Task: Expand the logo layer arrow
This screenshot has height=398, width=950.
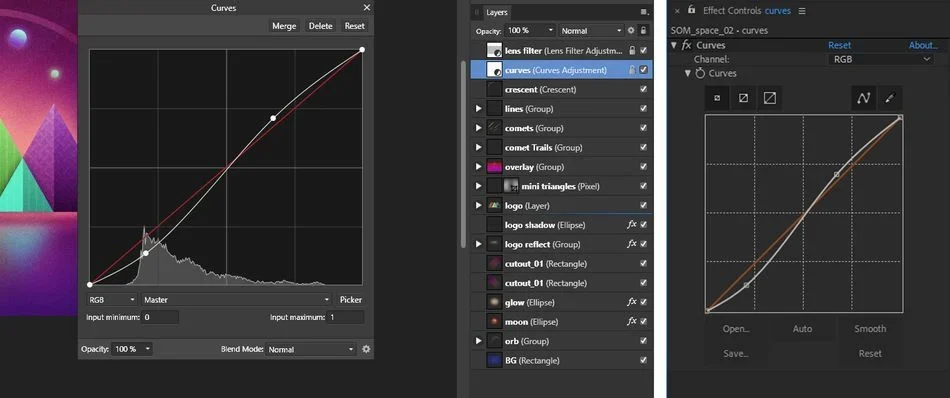Action: pyautogui.click(x=479, y=206)
